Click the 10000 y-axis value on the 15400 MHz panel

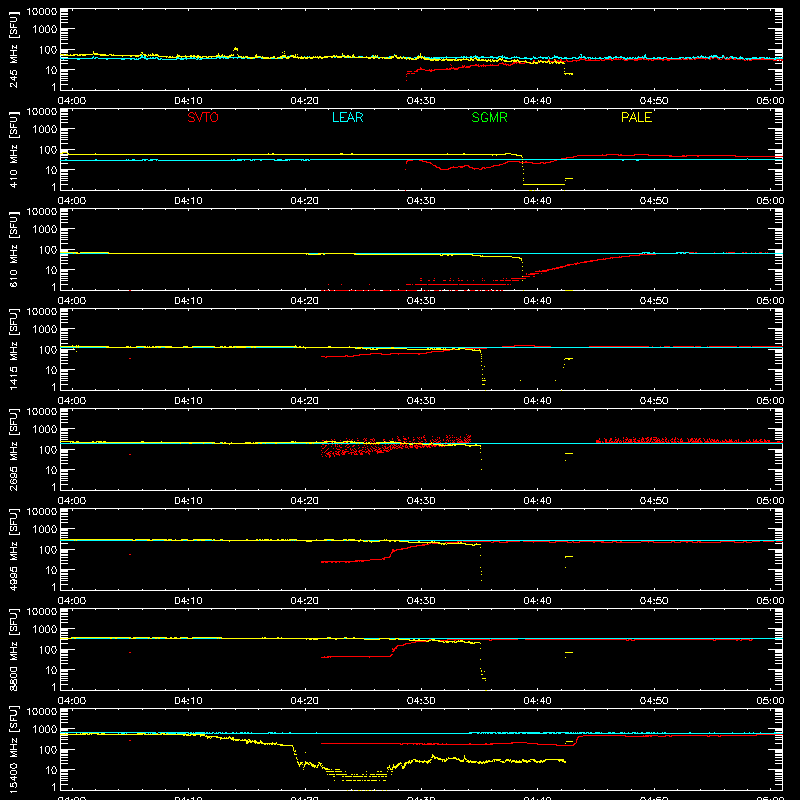click(x=42, y=712)
